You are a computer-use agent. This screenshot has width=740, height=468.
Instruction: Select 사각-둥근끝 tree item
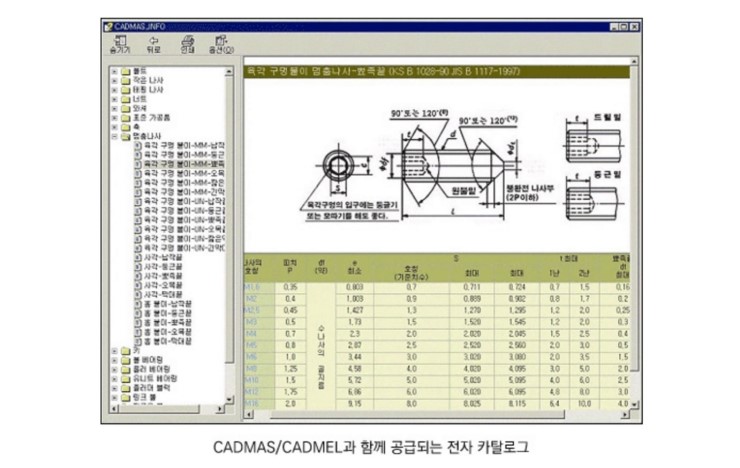tap(163, 267)
